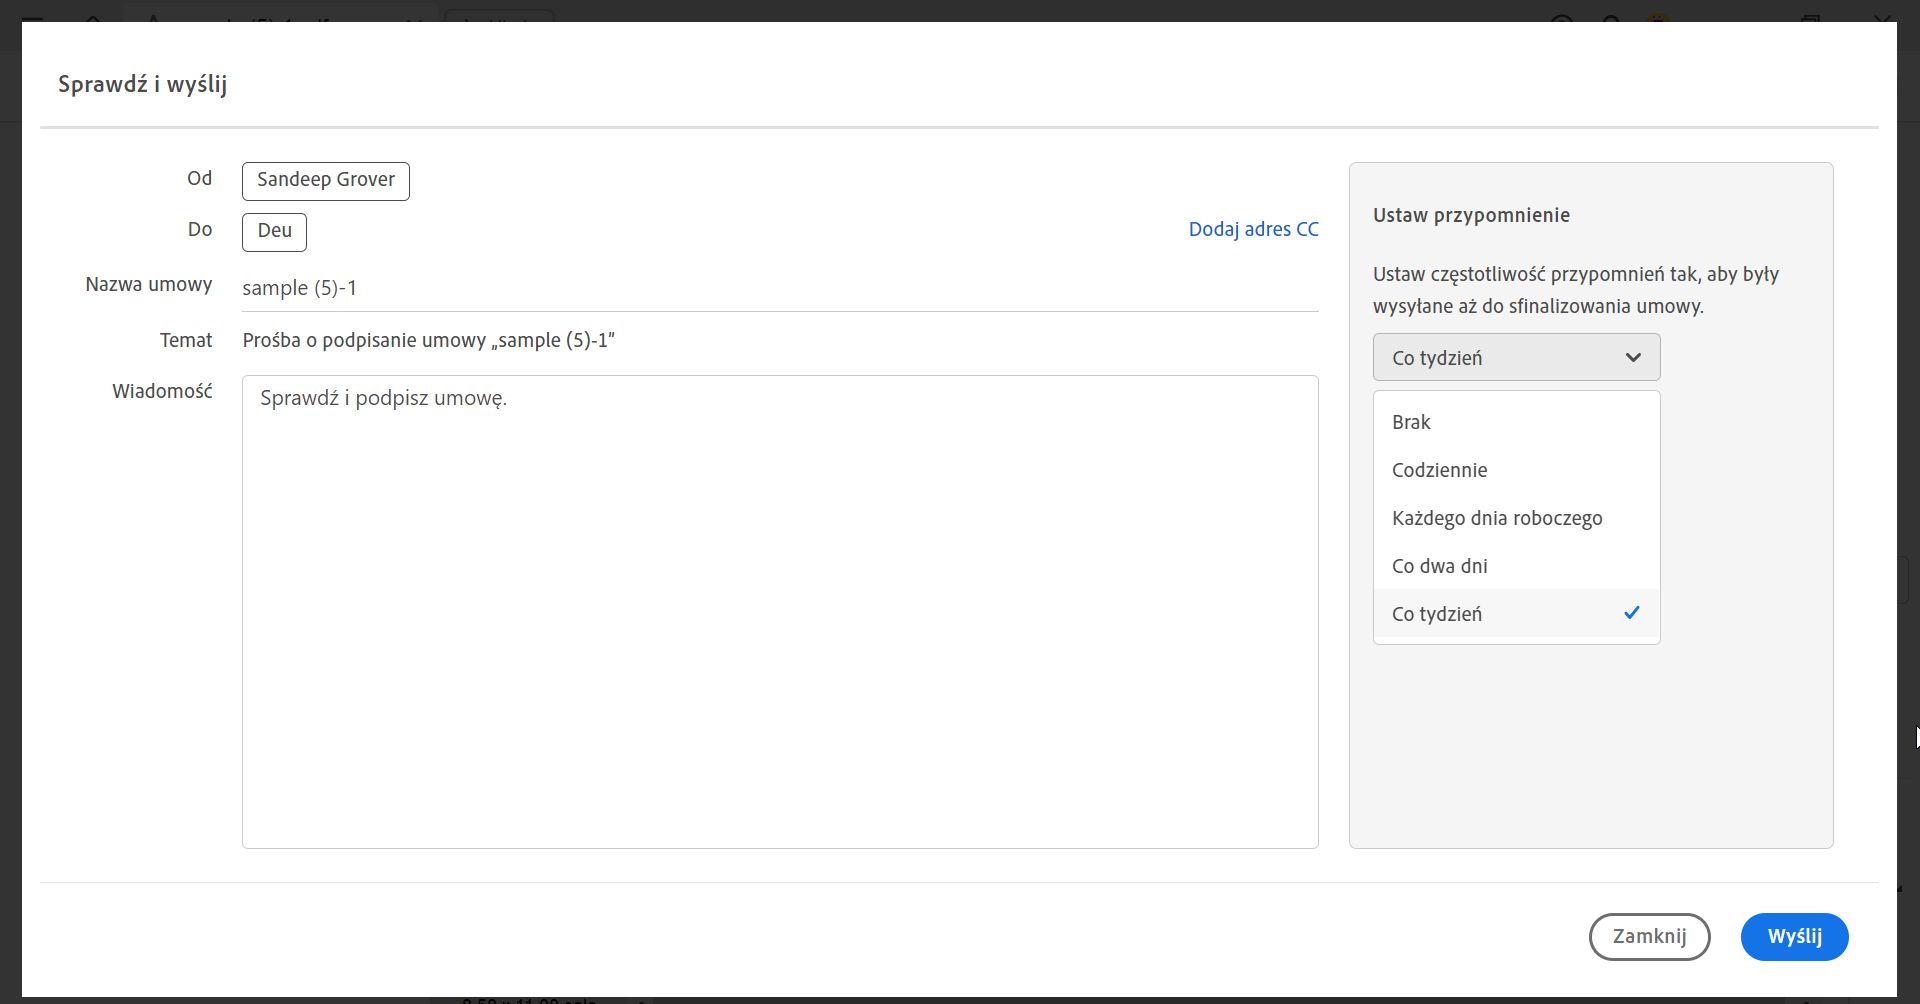Viewport: 1920px width, 1004px height.
Task: Click the Temat subject line text
Action: (x=428, y=340)
